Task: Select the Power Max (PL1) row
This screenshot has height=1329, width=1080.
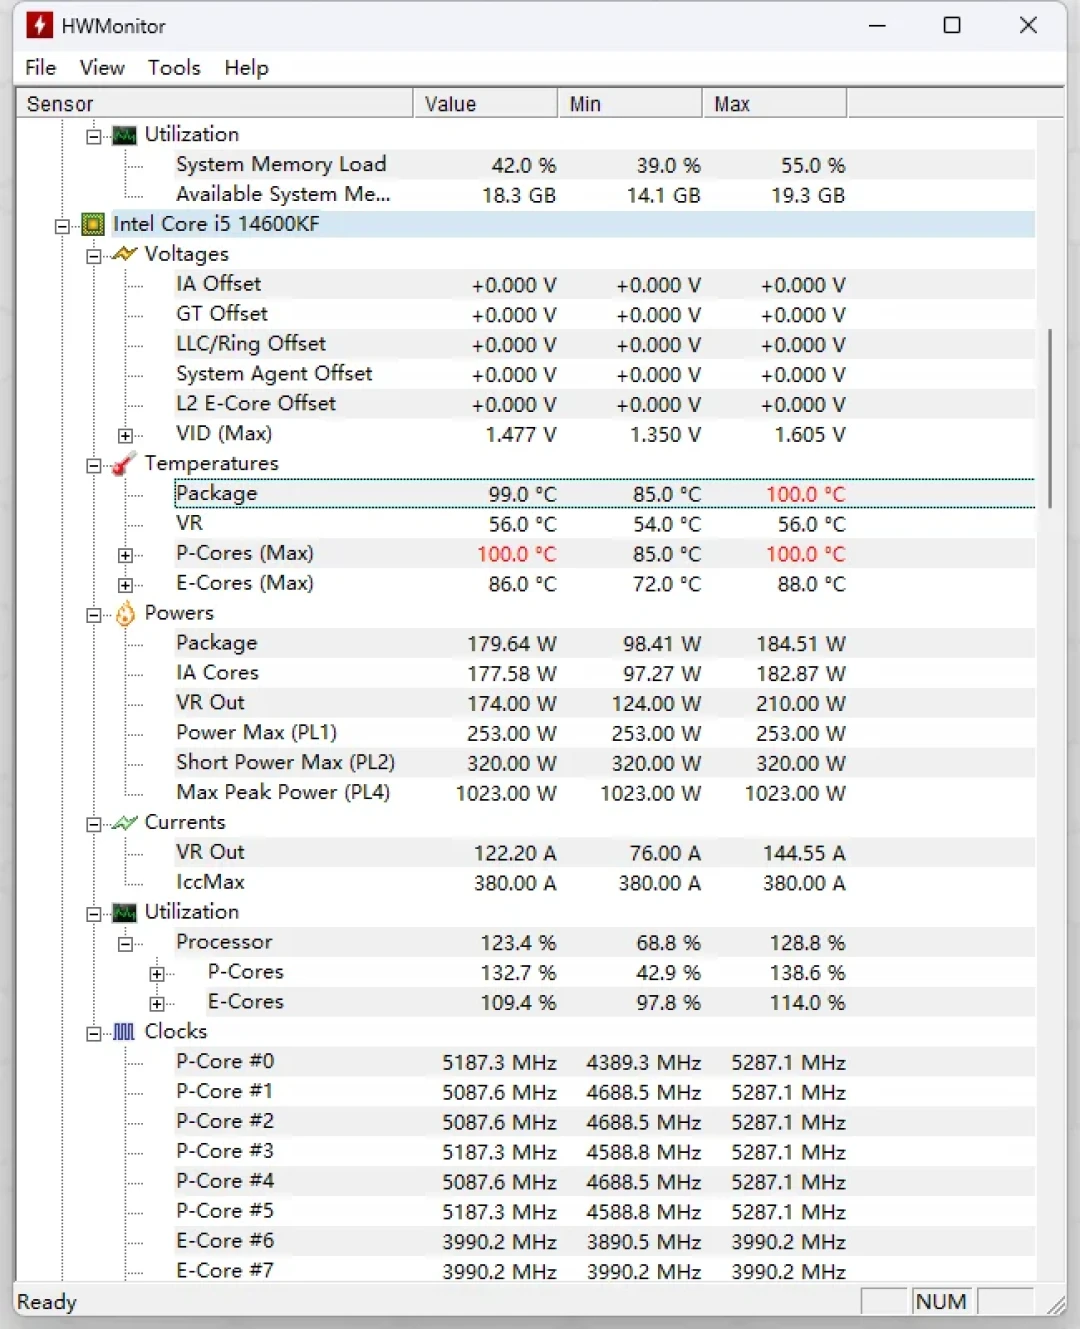Action: click(x=605, y=733)
